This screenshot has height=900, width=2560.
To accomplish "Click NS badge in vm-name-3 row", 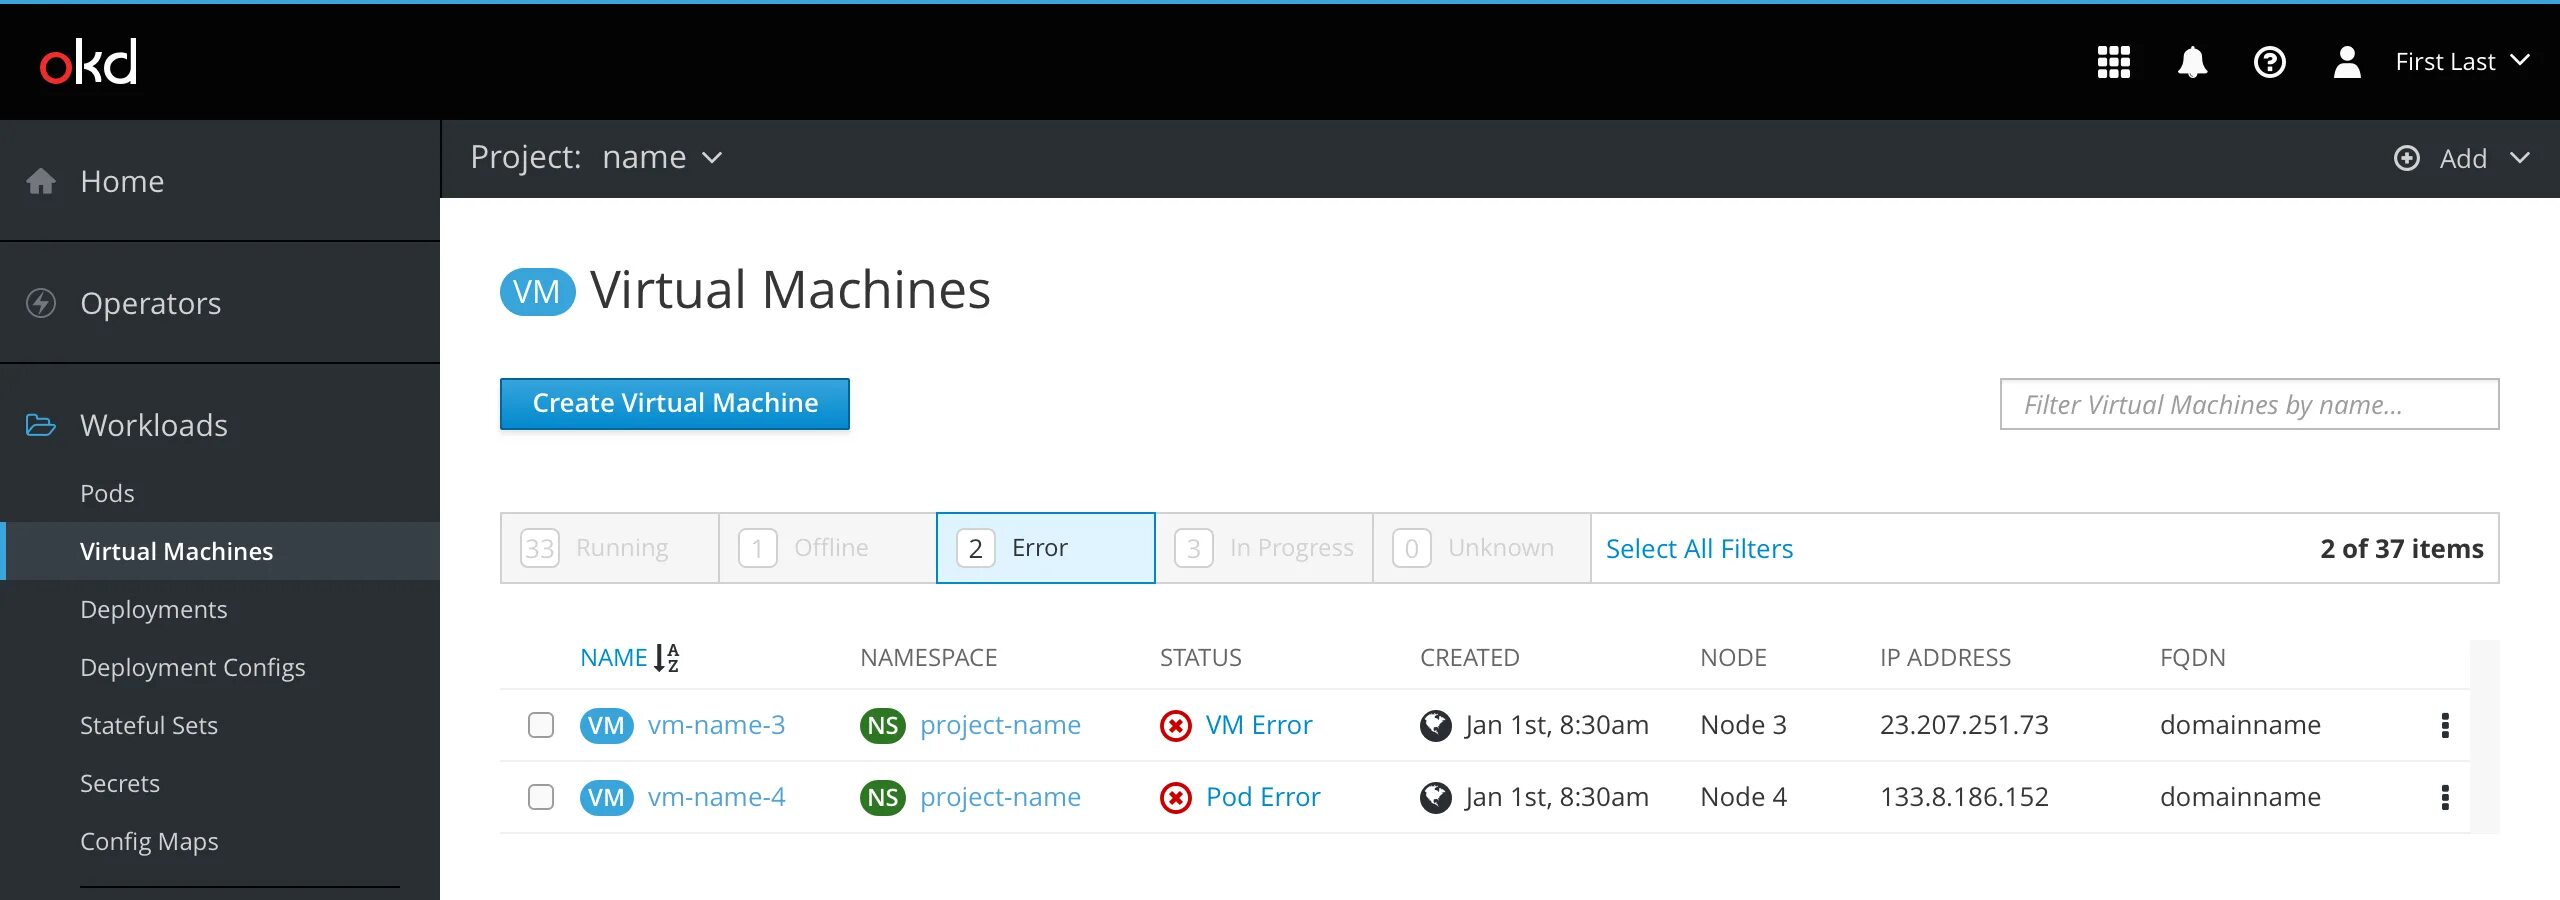I will (882, 725).
